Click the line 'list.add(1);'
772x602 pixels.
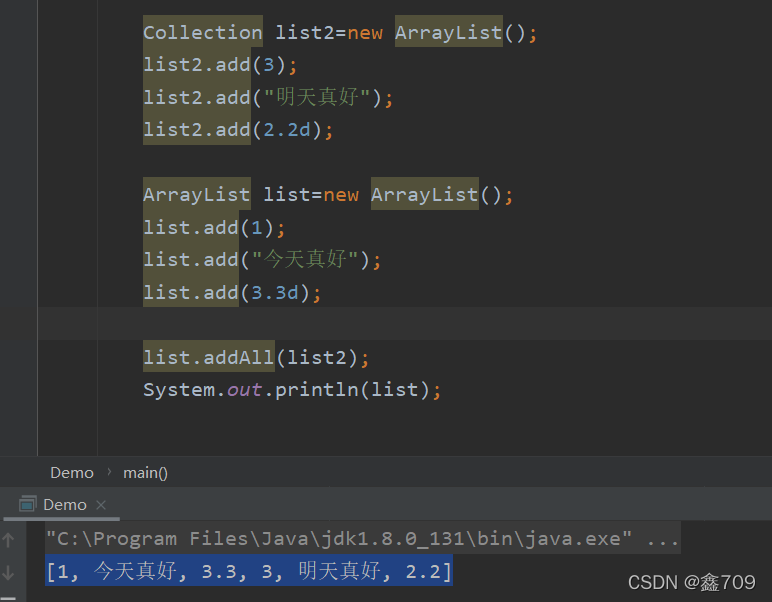pos(214,227)
